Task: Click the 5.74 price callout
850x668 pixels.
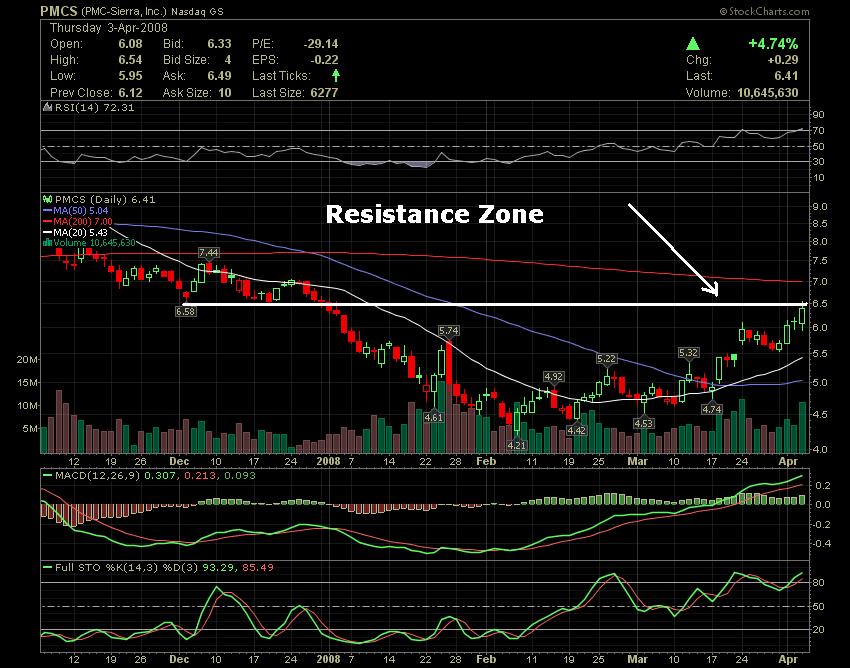Action: tap(449, 330)
